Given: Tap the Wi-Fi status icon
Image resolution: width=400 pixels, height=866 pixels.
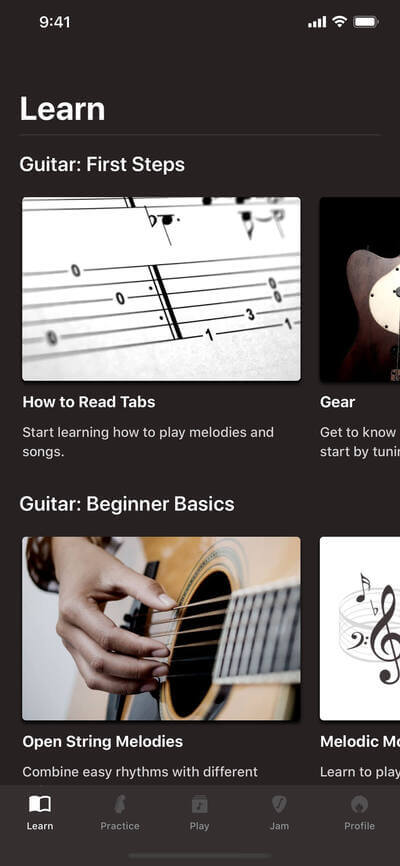Looking at the screenshot, I should (x=339, y=22).
